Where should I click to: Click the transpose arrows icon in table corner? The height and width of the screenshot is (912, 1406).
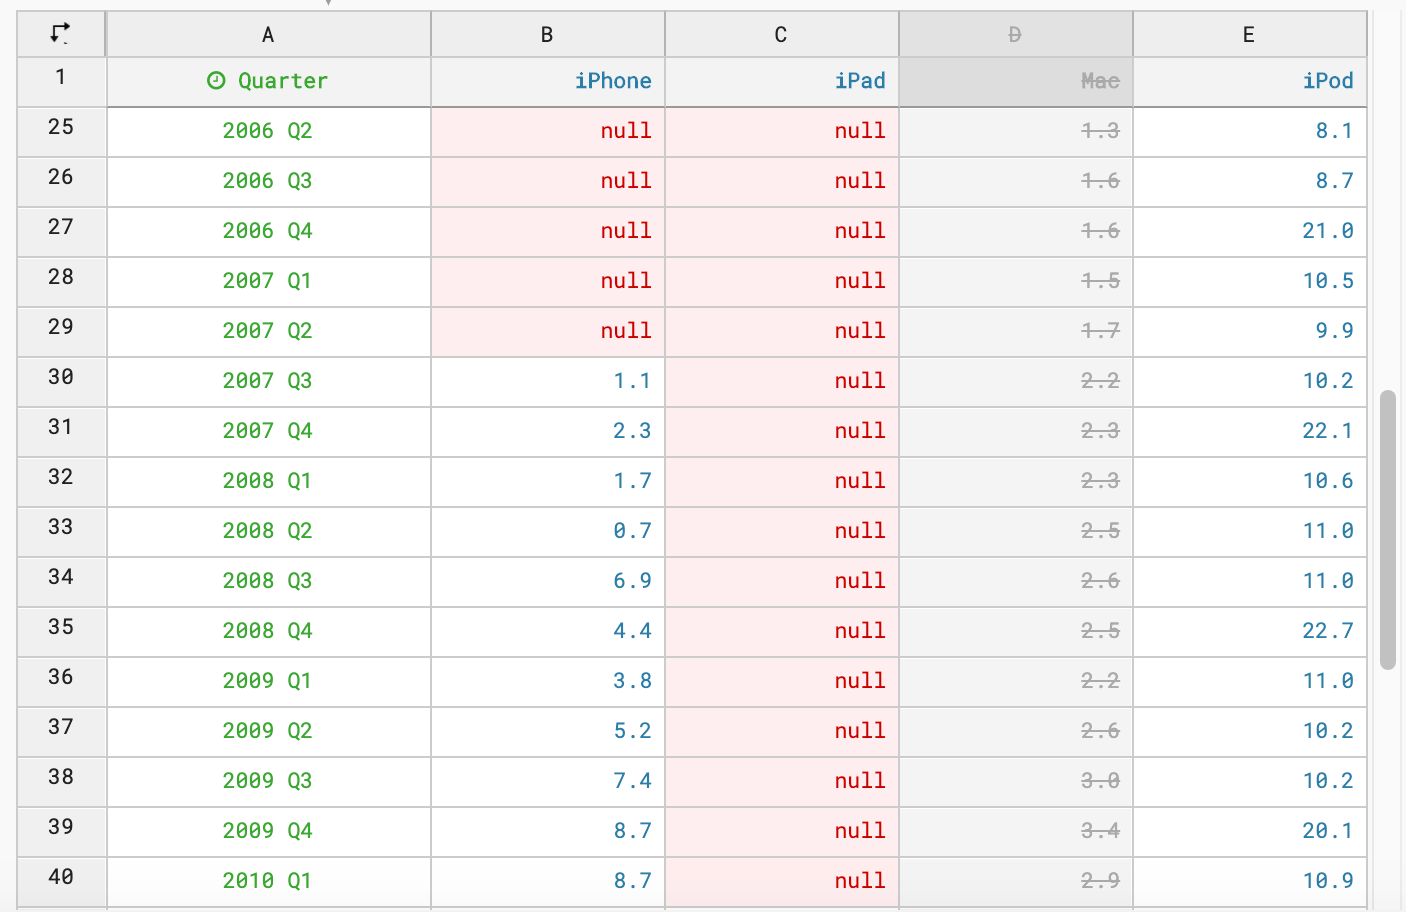pos(60,34)
